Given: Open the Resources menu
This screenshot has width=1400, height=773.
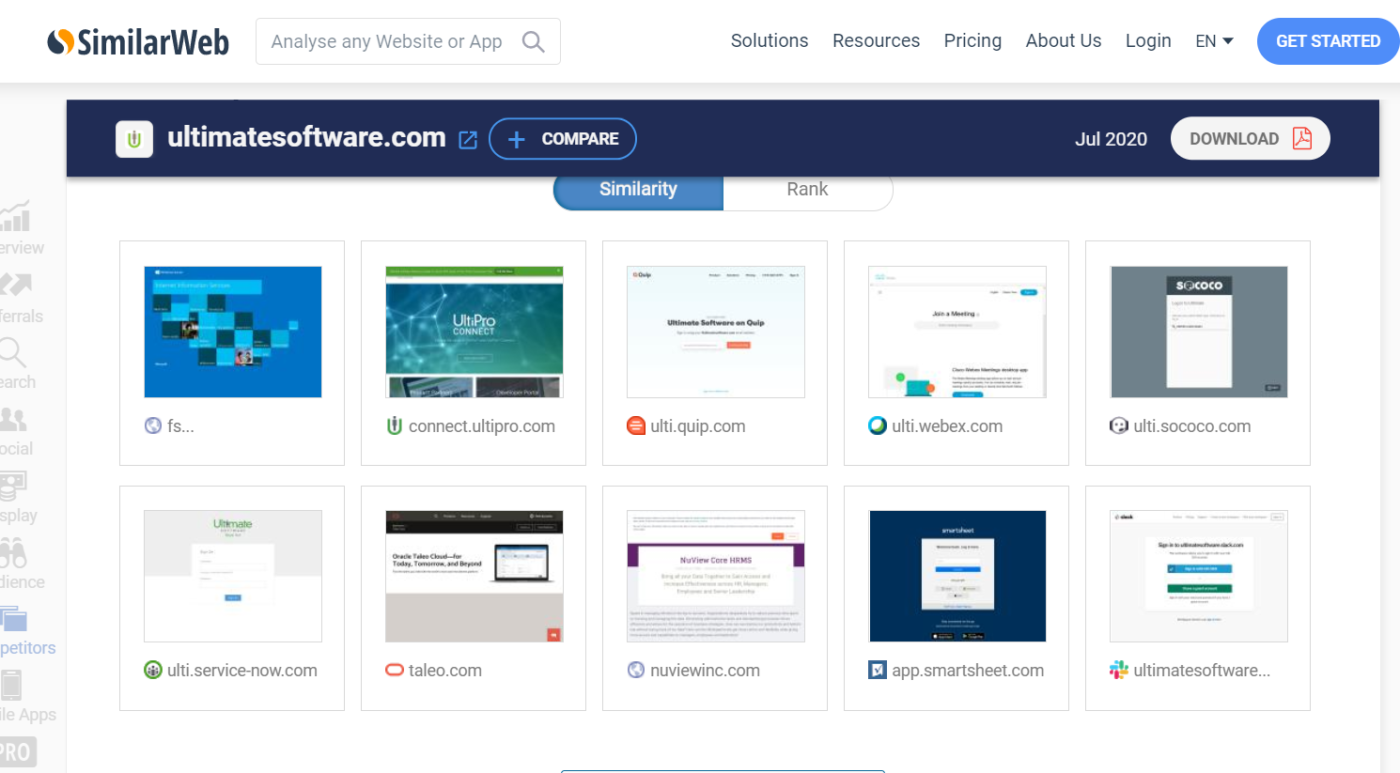Looking at the screenshot, I should [x=876, y=41].
